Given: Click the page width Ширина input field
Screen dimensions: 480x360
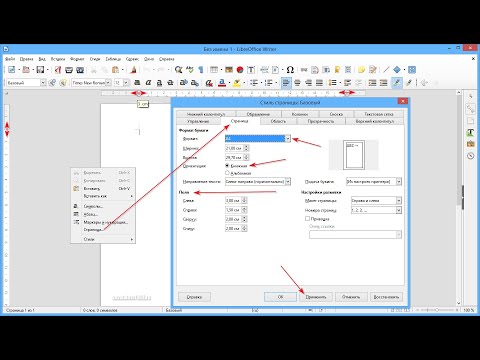Looking at the screenshot, I should tap(234, 148).
